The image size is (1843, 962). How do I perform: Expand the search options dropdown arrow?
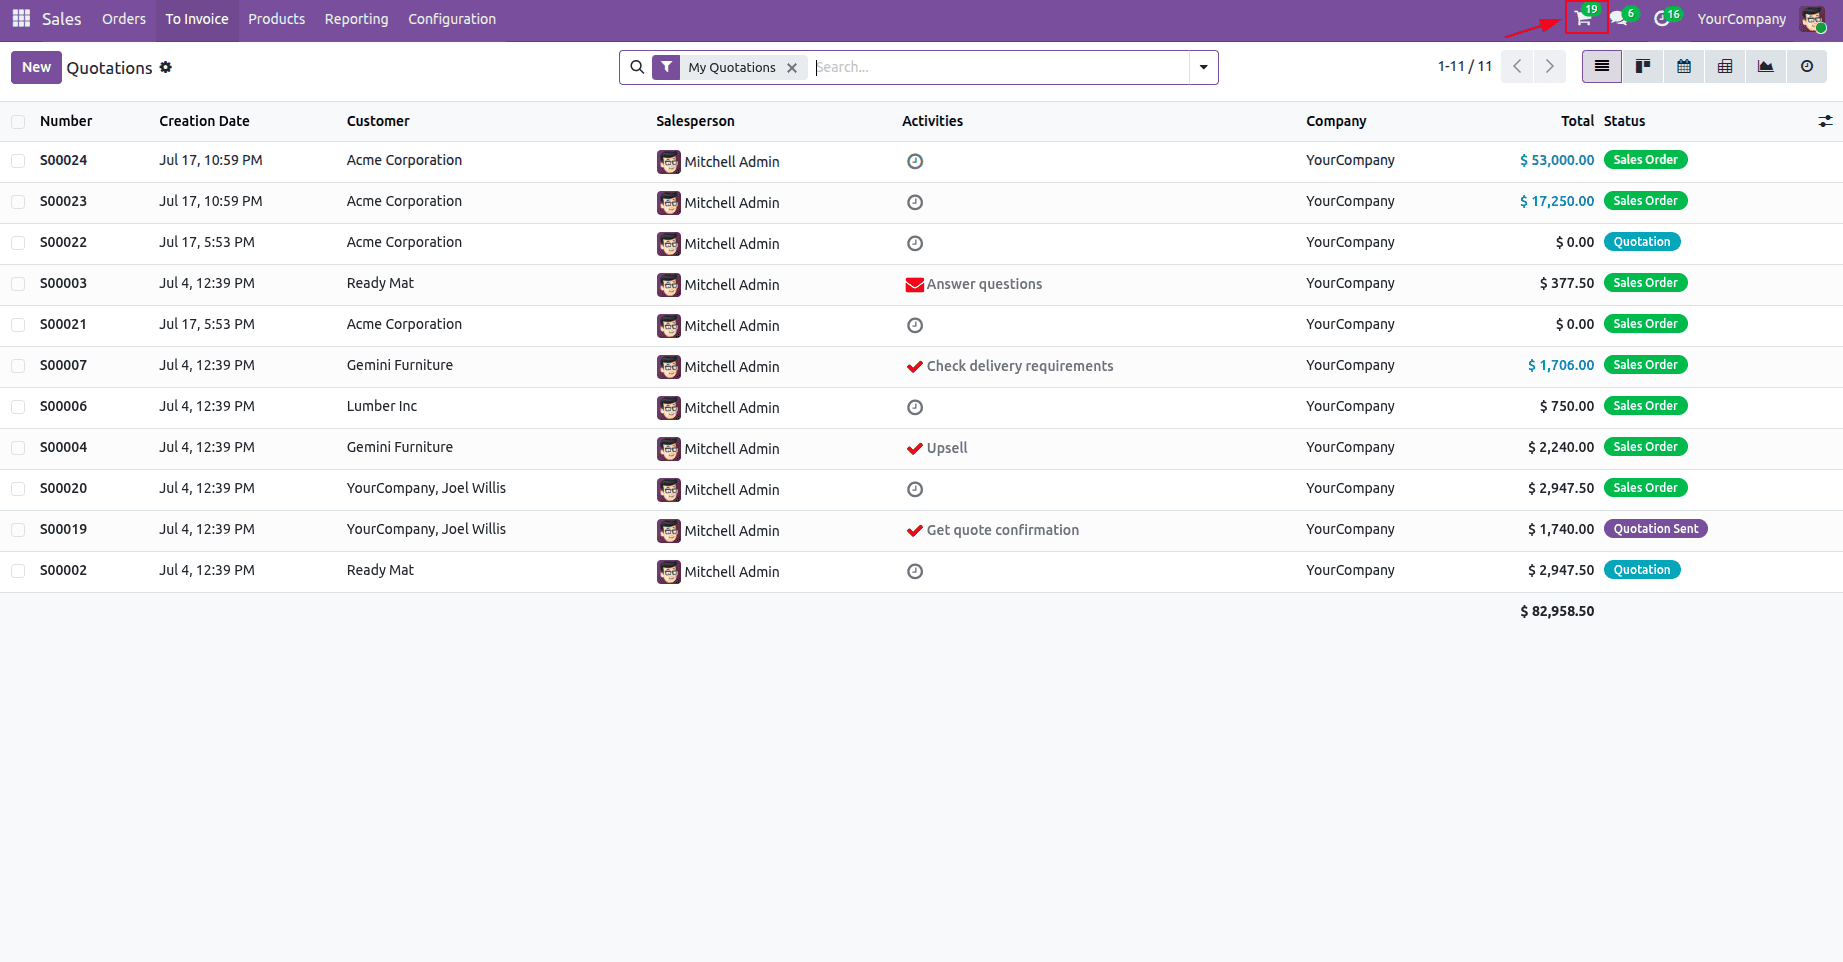tap(1203, 67)
